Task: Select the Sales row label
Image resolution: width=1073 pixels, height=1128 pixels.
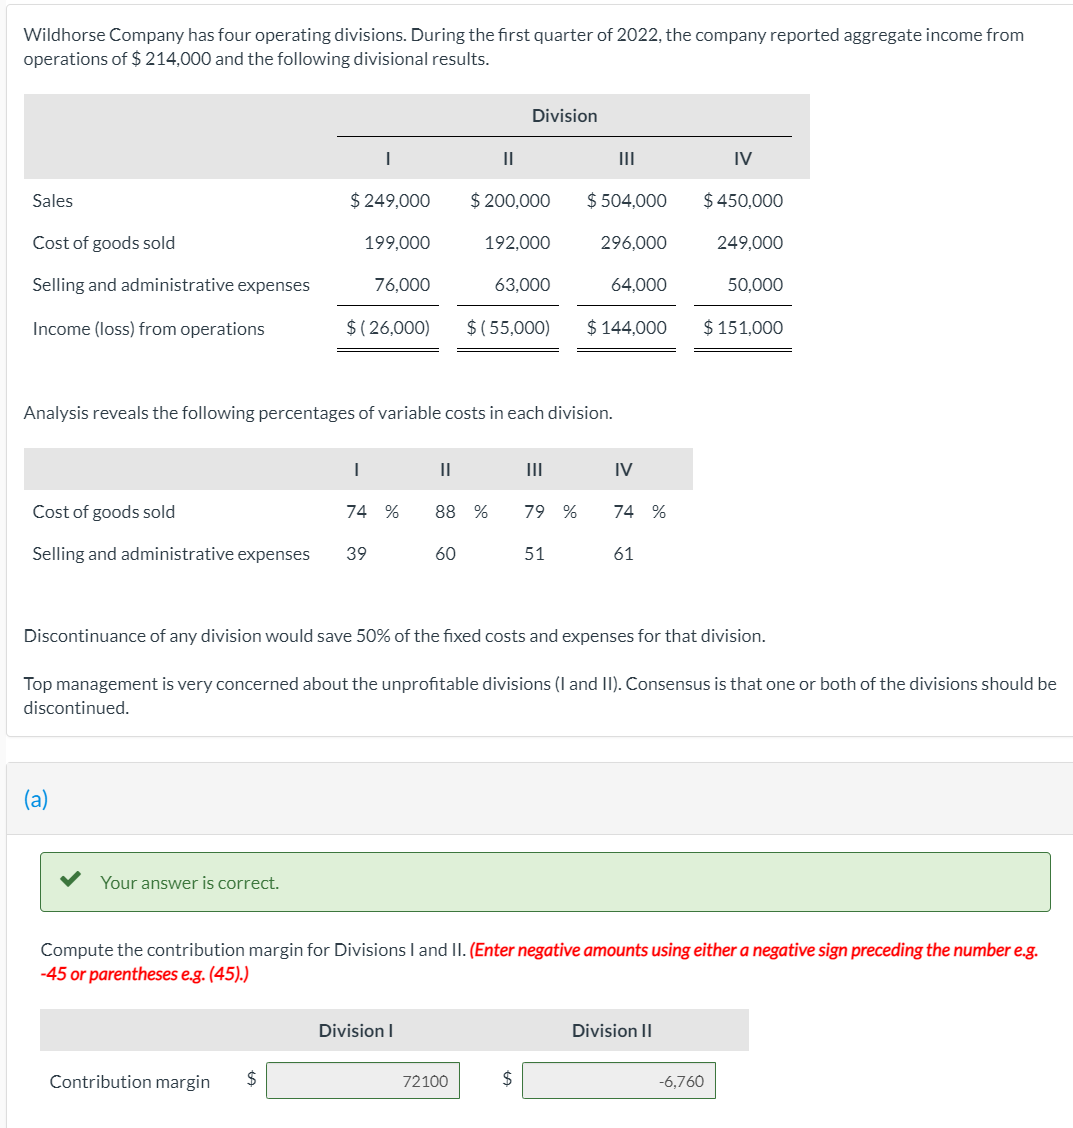Action: 52,200
